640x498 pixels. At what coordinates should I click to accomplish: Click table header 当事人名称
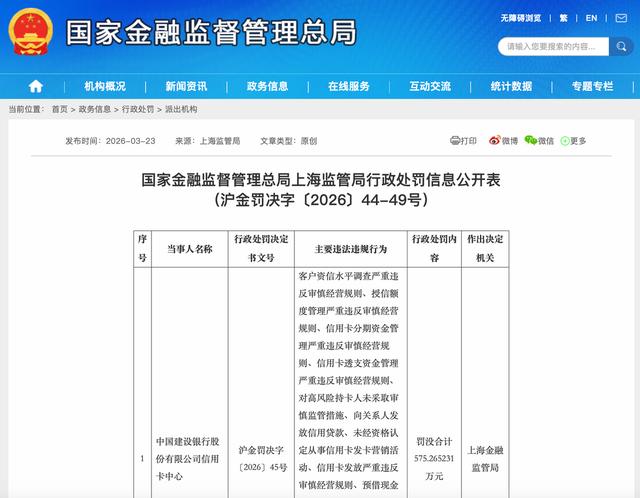190,249
